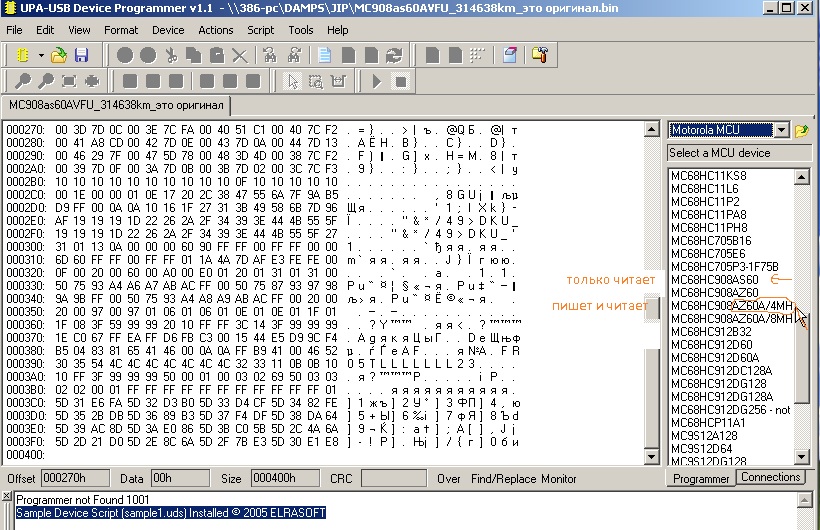
Task: Click the New device chip icon
Action: (22, 55)
